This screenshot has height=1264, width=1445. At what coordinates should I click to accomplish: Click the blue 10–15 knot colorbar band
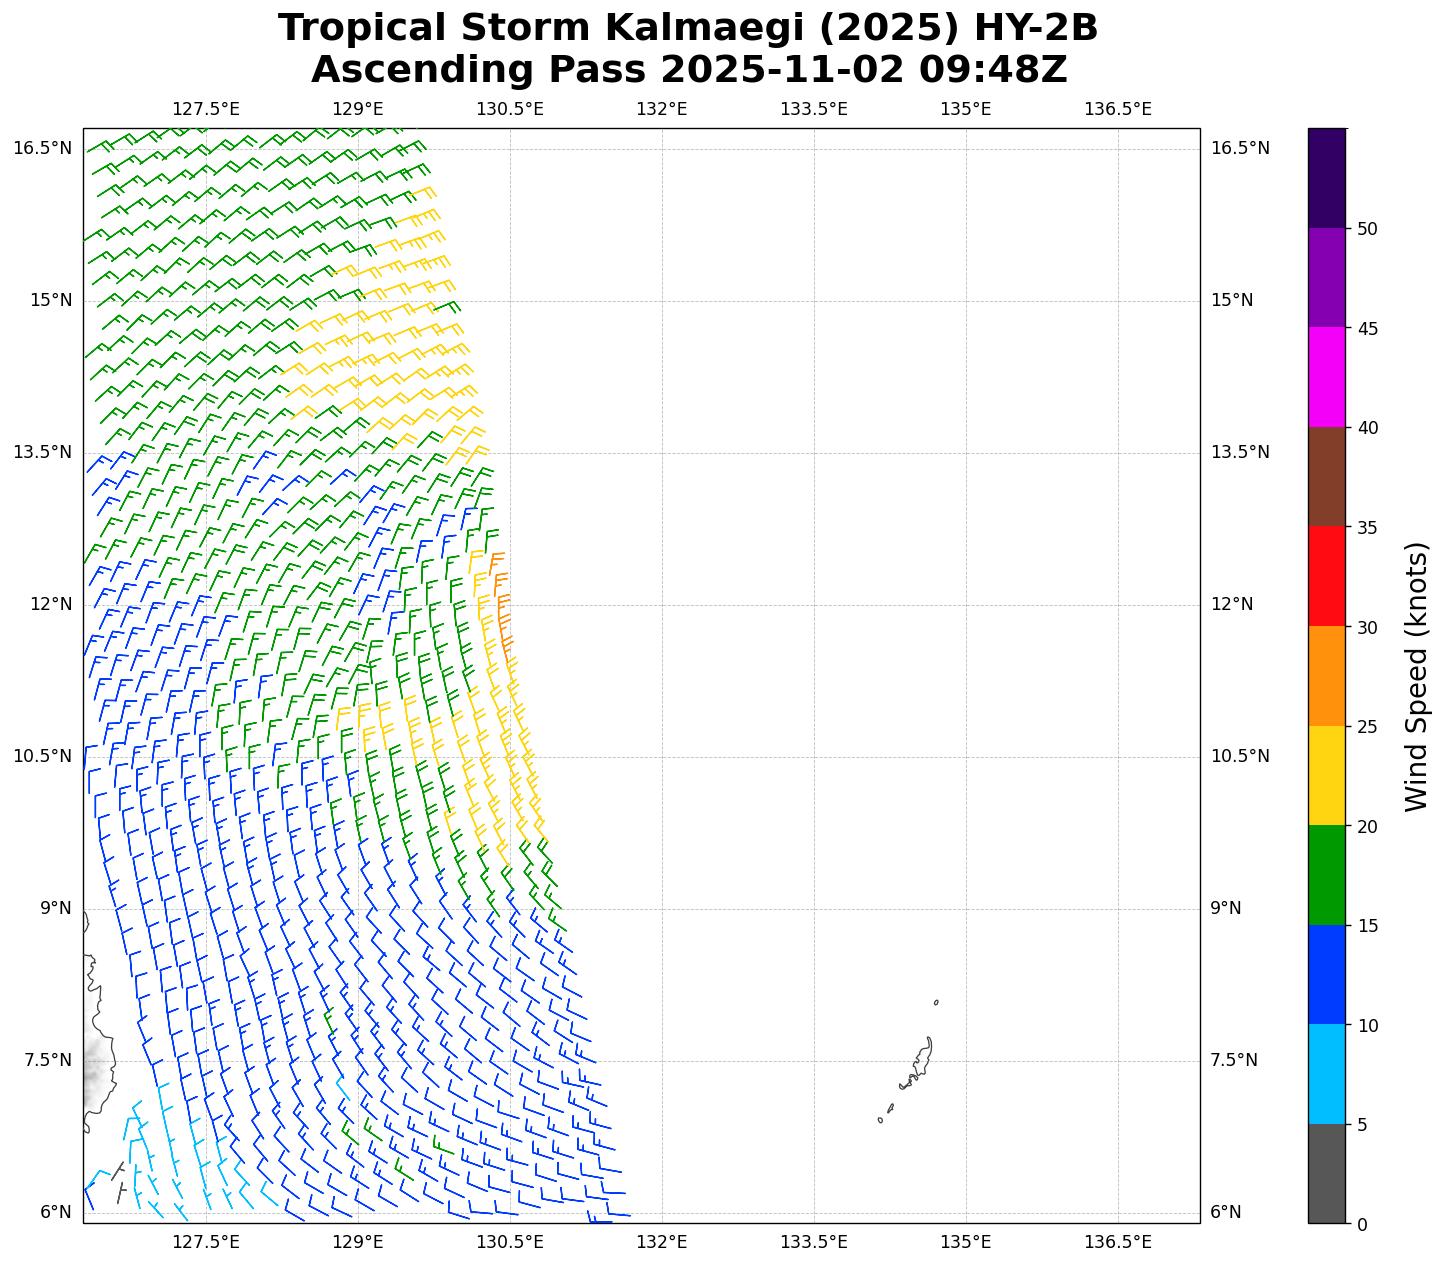pyautogui.click(x=1327, y=974)
